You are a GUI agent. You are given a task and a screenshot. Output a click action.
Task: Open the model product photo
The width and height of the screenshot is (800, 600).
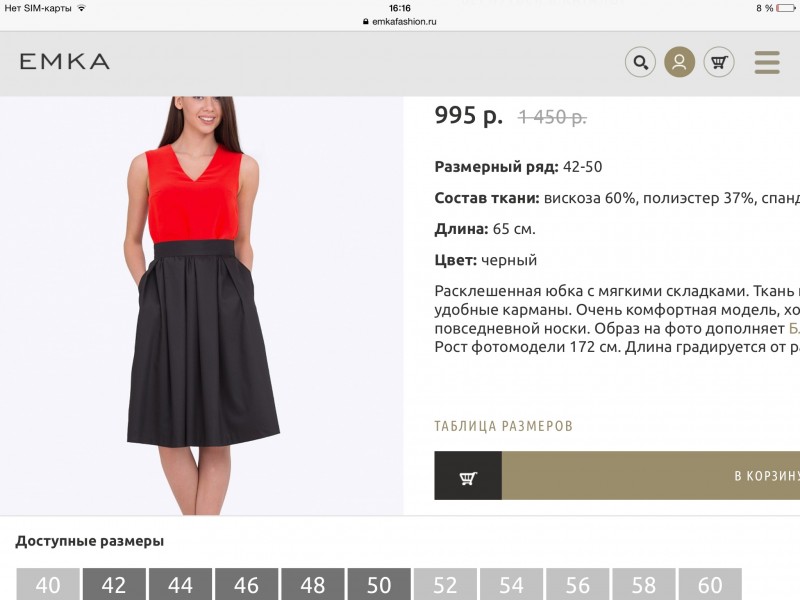point(202,305)
